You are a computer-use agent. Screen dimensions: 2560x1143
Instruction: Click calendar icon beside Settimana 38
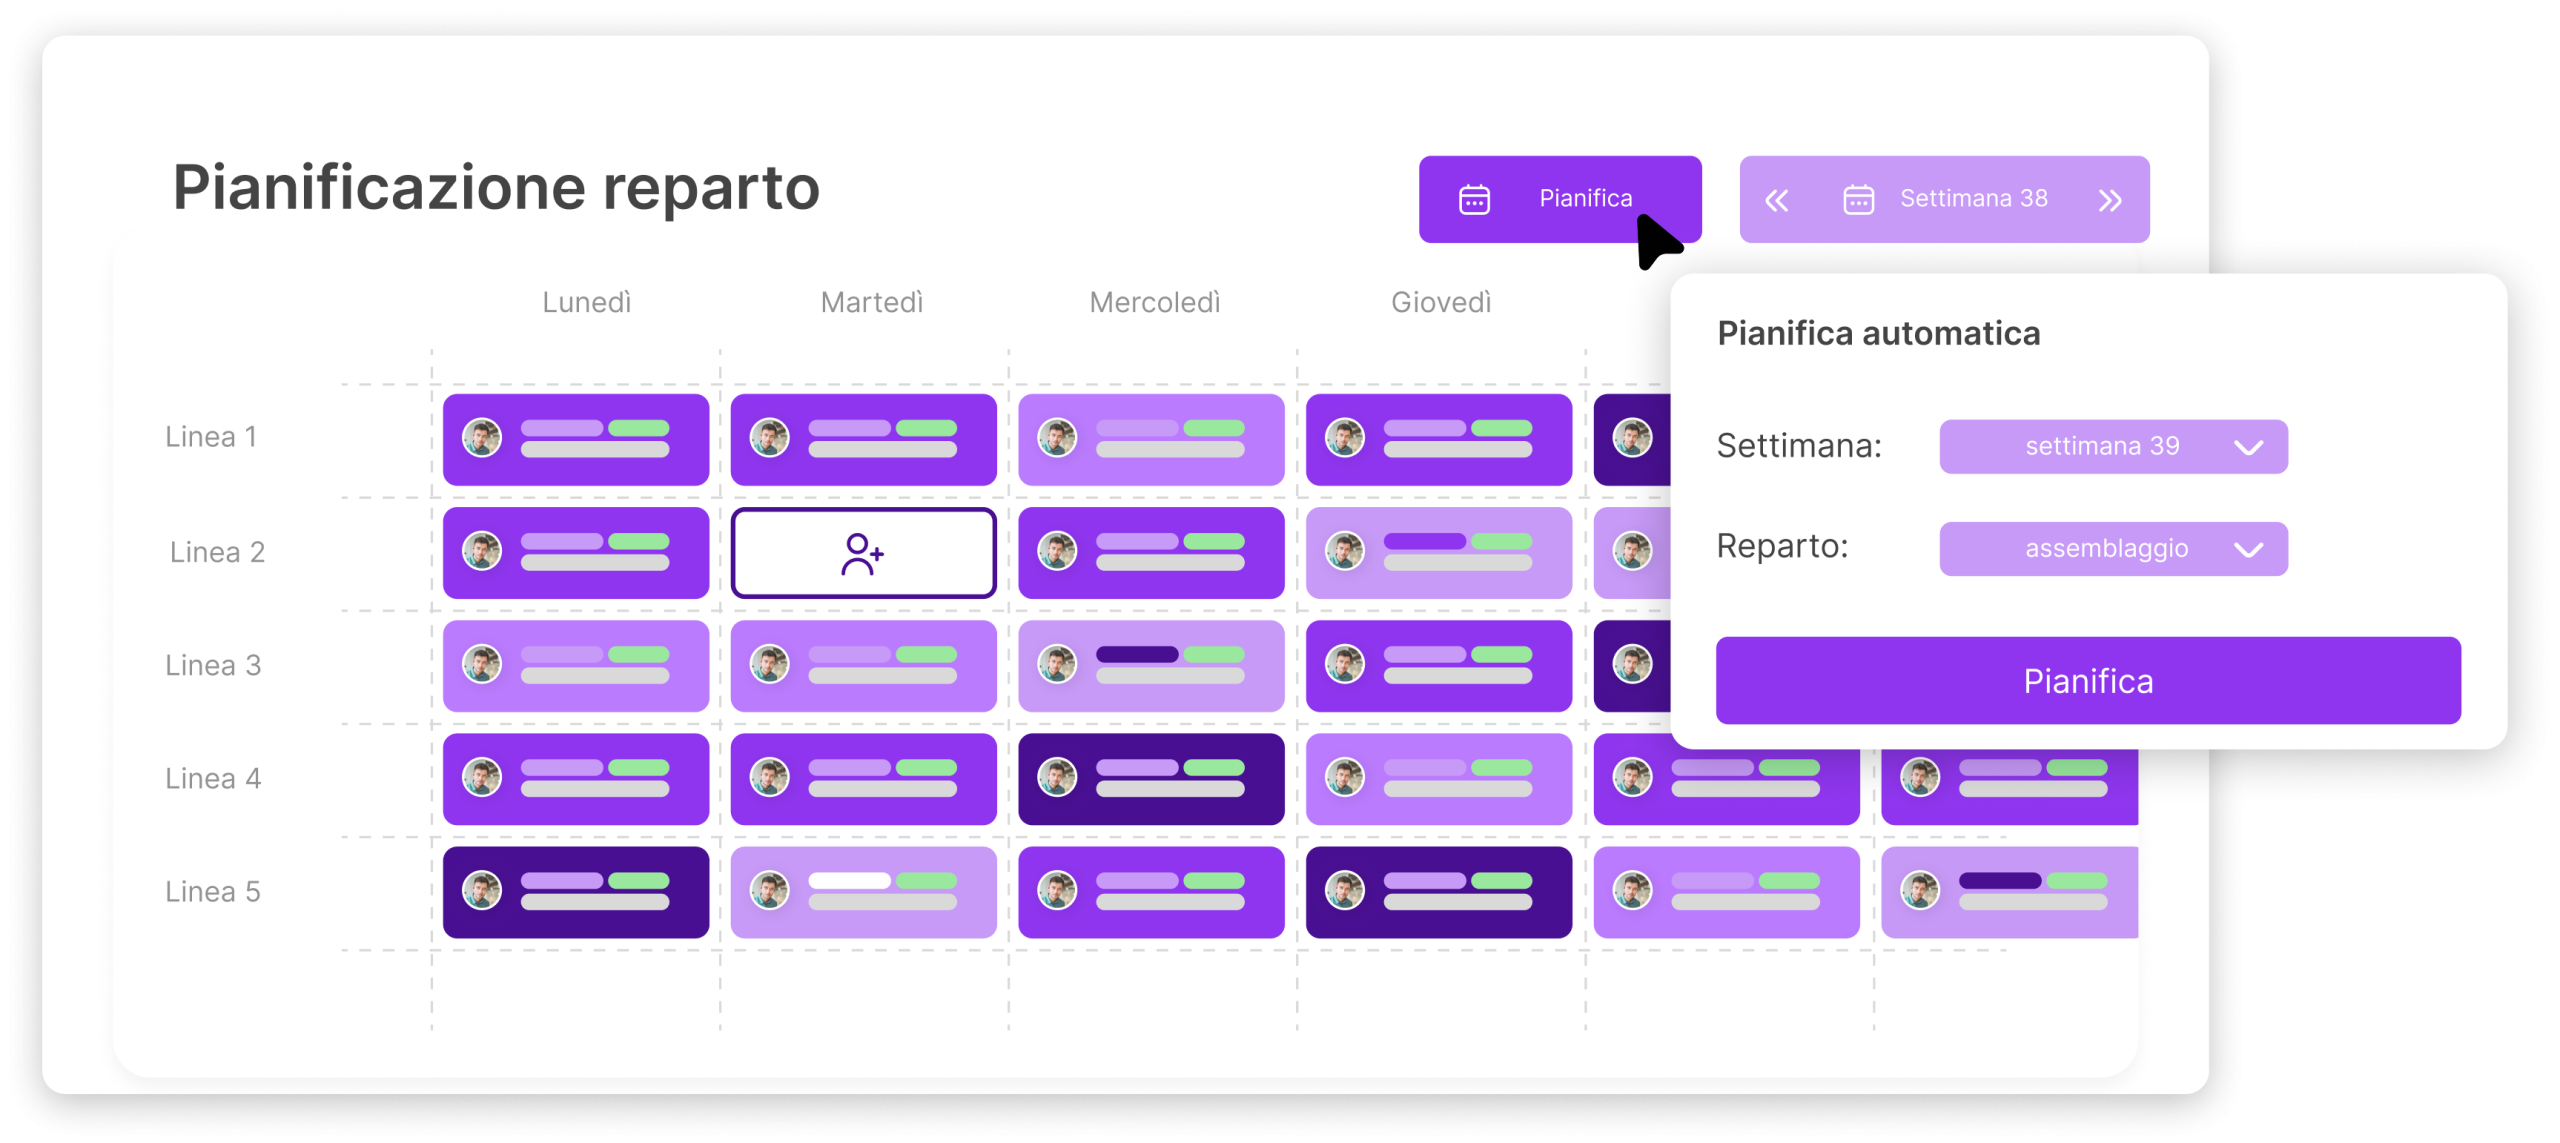[x=1858, y=200]
